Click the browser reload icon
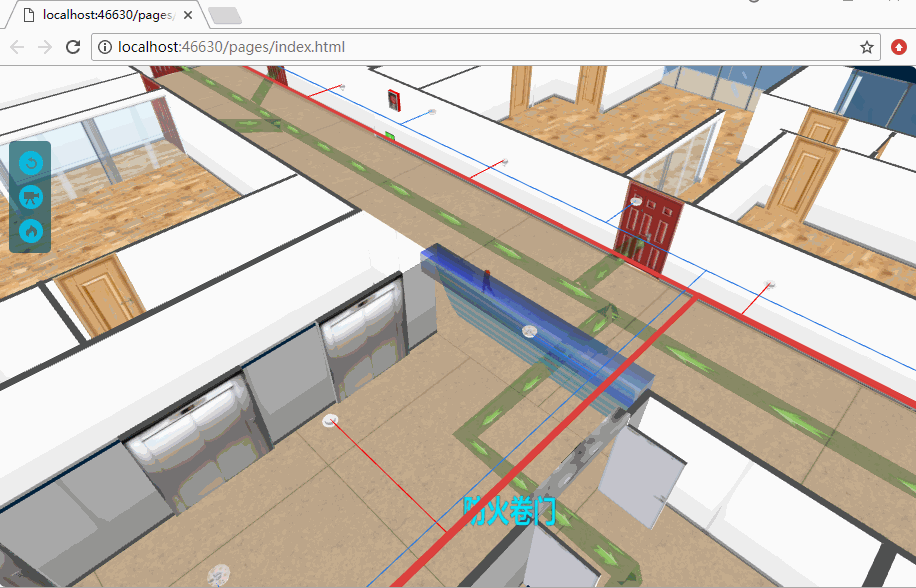Image resolution: width=916 pixels, height=588 pixels. coord(71,46)
